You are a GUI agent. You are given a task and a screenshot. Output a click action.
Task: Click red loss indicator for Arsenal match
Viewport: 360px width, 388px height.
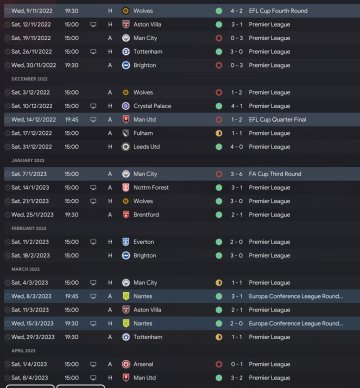pyautogui.click(x=219, y=364)
